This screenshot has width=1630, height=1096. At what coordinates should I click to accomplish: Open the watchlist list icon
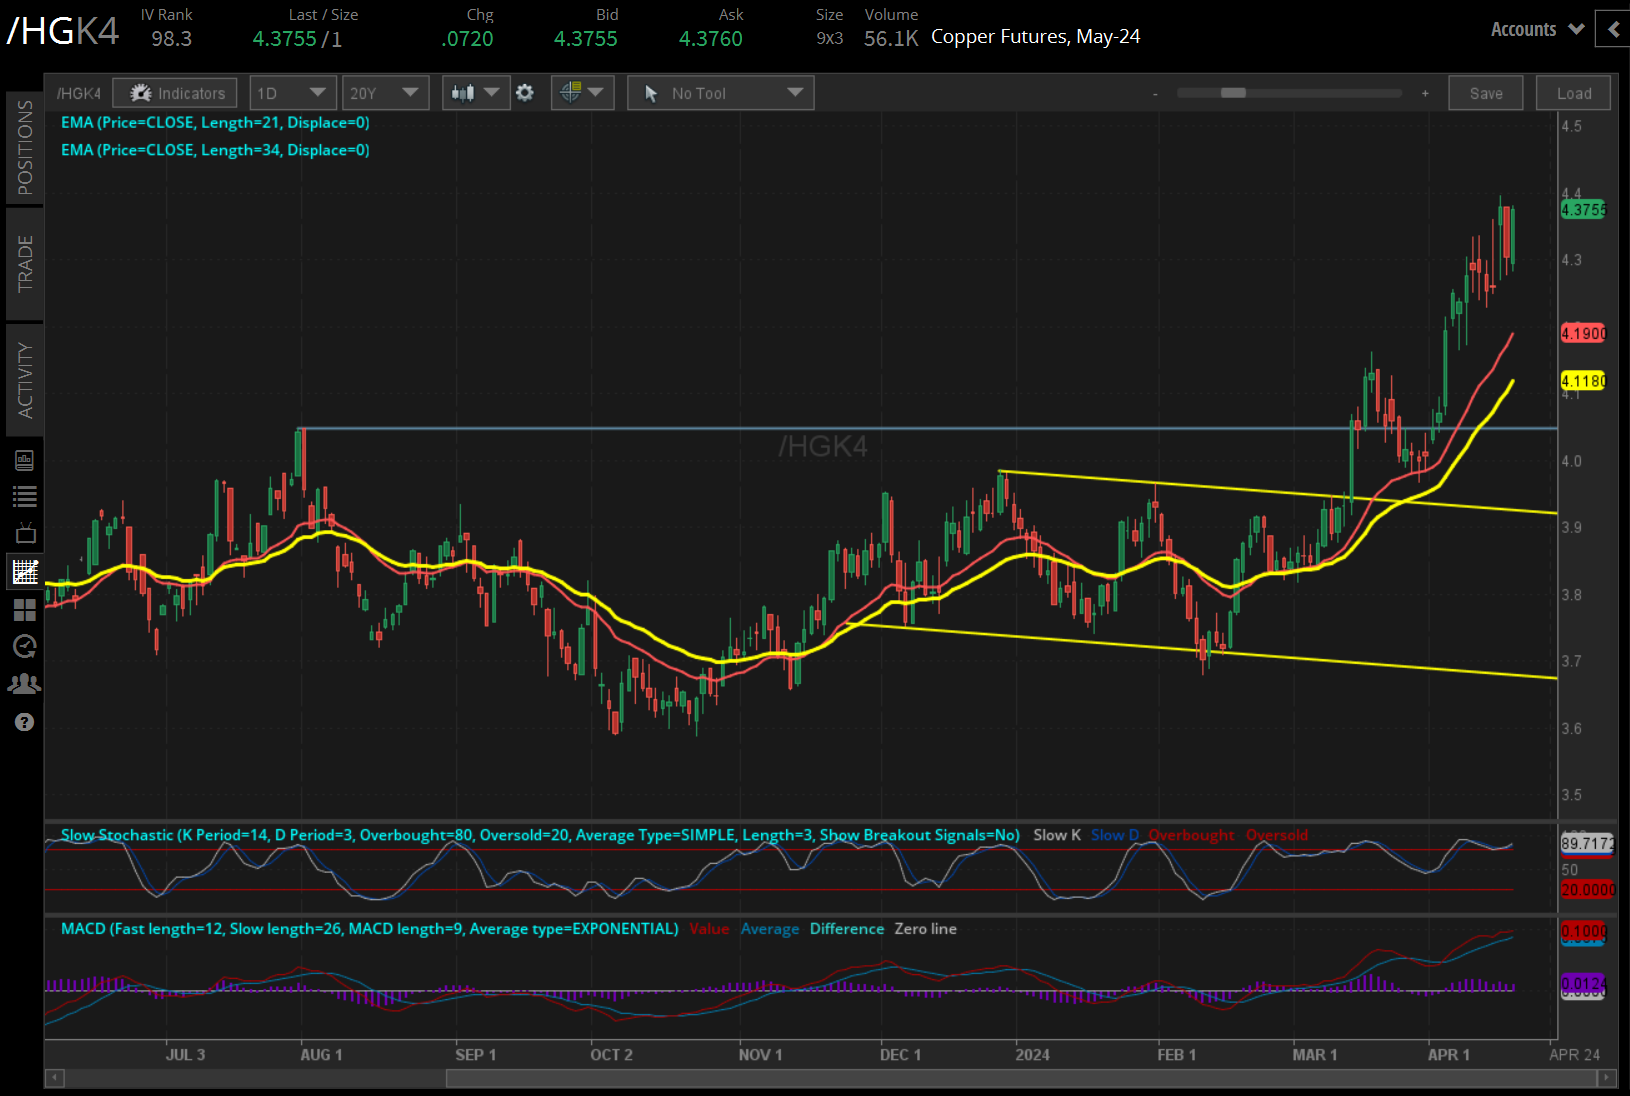(x=25, y=496)
